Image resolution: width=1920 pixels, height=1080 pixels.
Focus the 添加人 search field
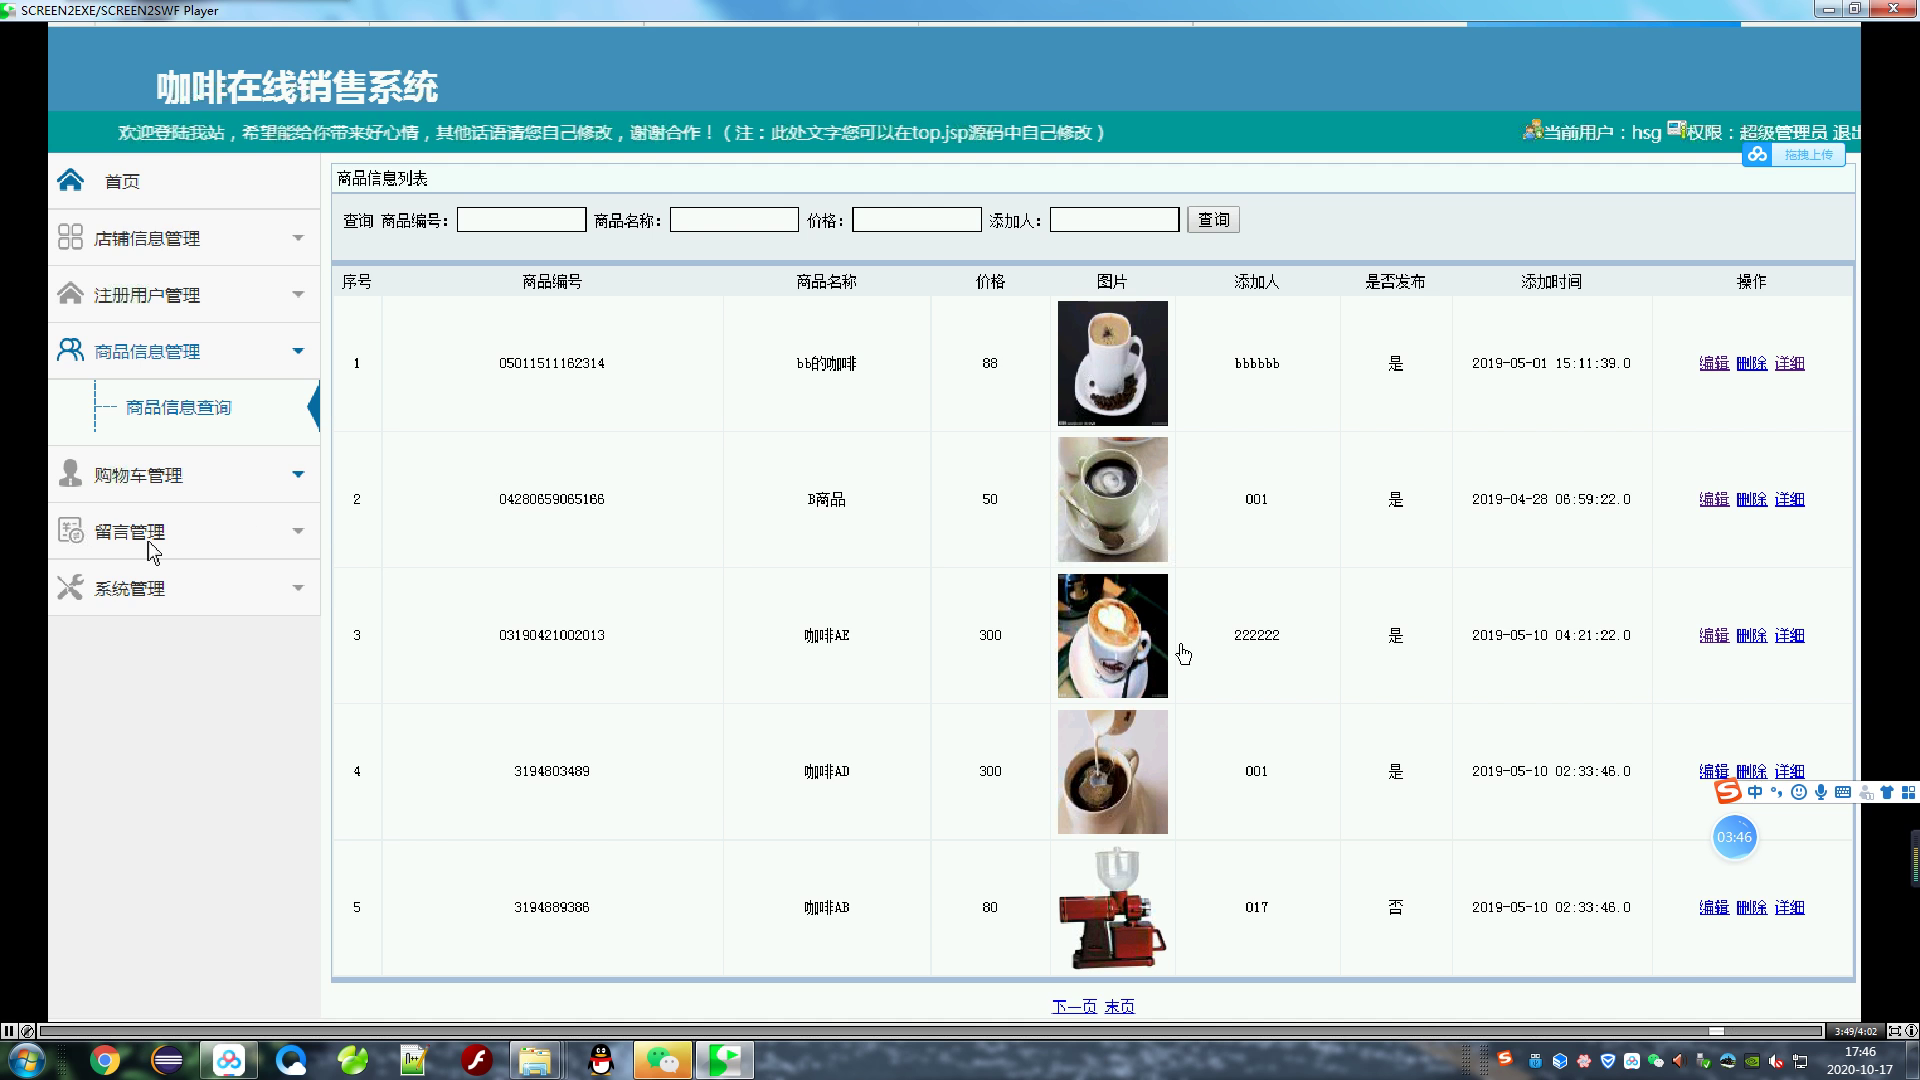[x=1114, y=220]
